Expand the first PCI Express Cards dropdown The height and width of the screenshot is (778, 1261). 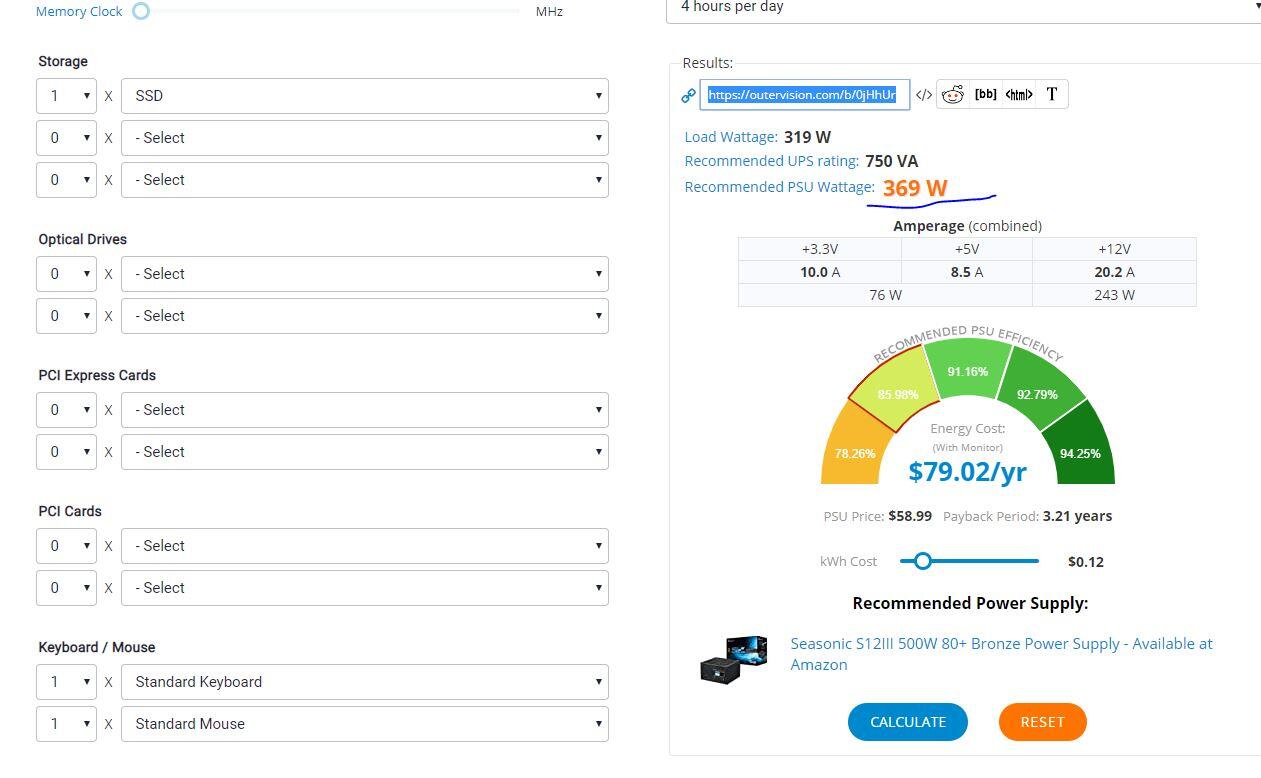[x=364, y=410]
